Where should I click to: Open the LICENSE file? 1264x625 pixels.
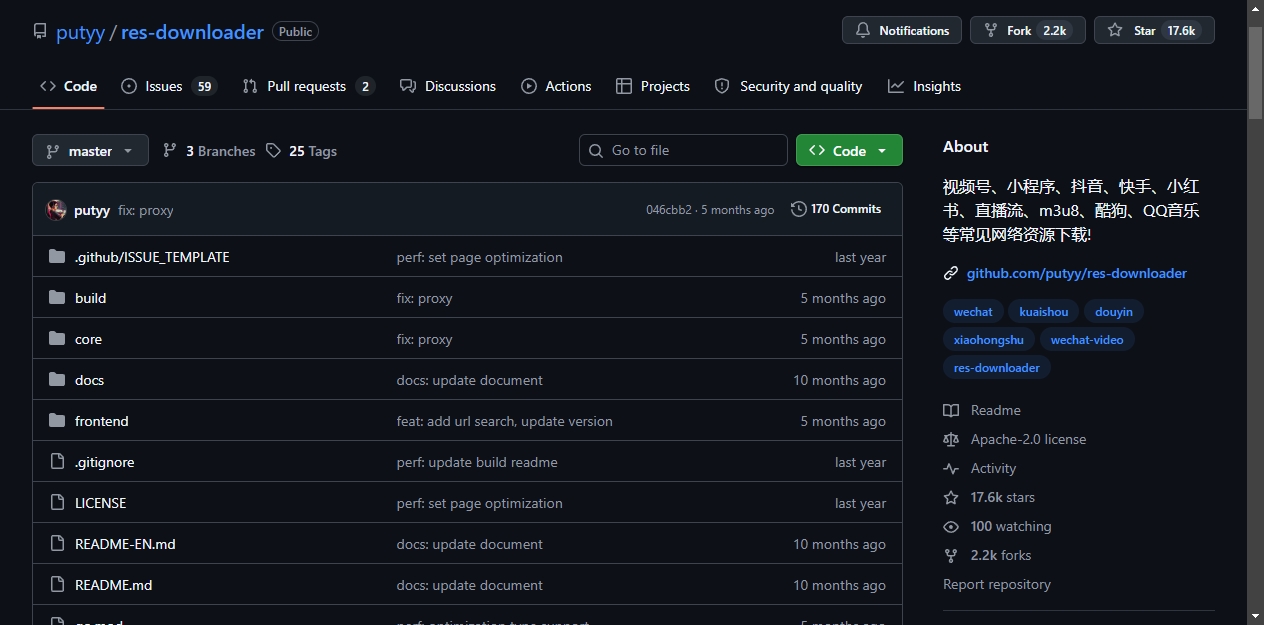tap(100, 503)
